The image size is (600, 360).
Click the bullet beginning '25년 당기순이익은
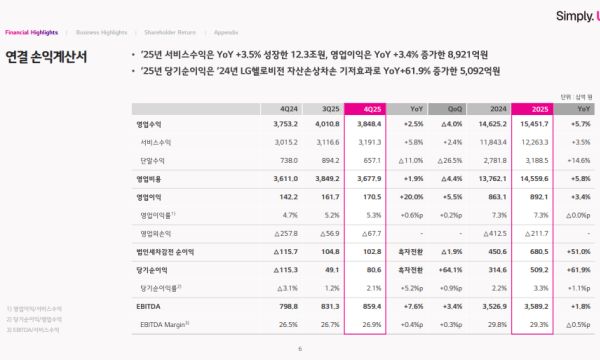pyautogui.click(x=320, y=71)
